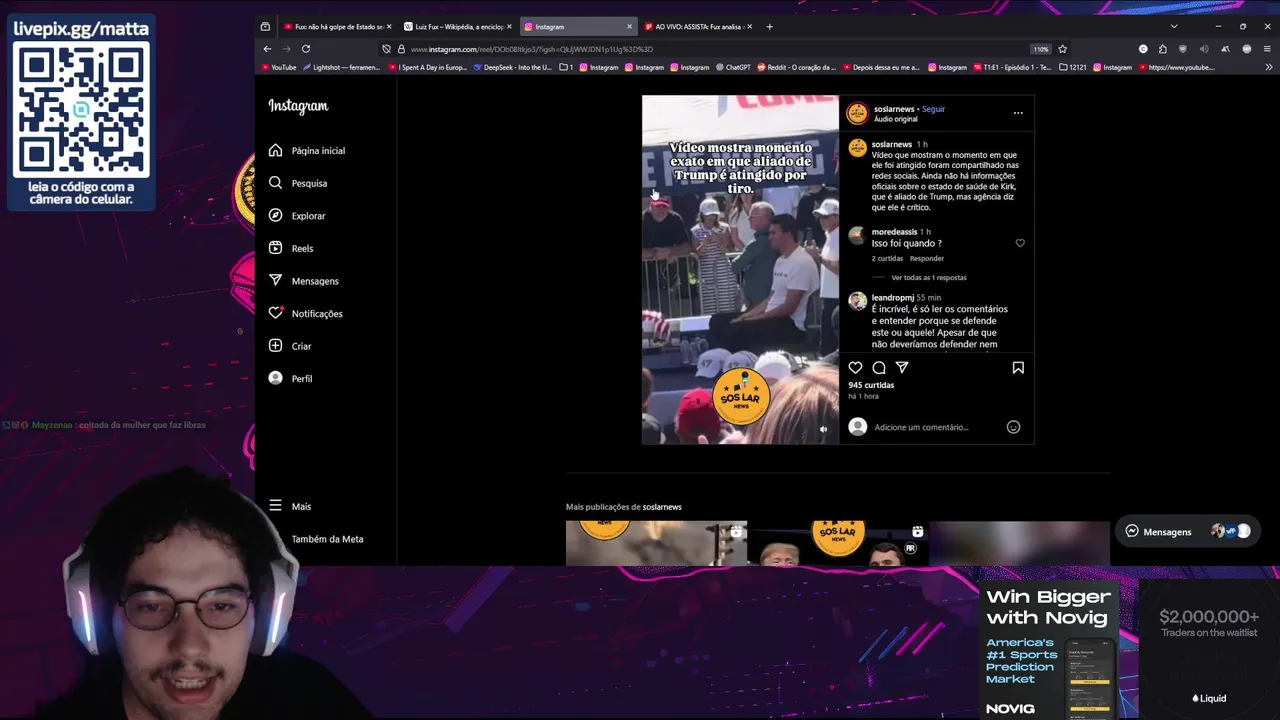The height and width of the screenshot is (720, 1280).
Task: Open the Explorar compass icon
Action: coord(275,215)
